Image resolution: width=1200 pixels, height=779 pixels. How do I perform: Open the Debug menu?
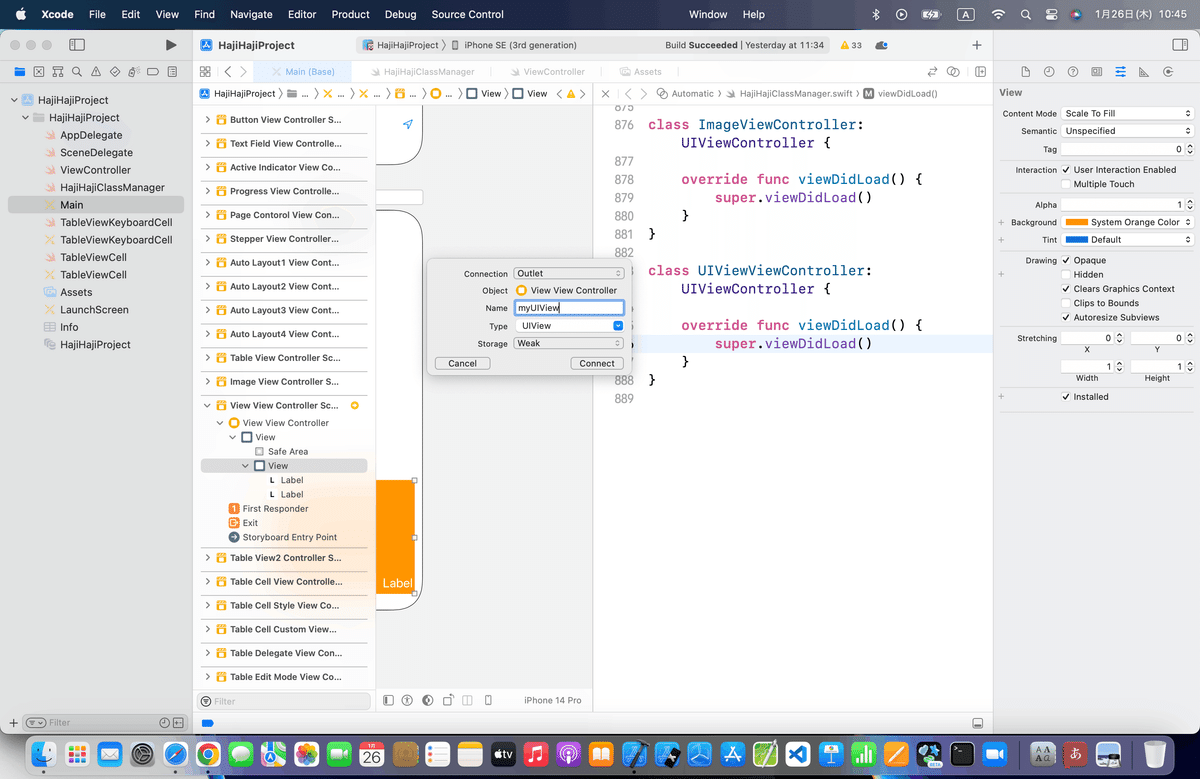[400, 14]
